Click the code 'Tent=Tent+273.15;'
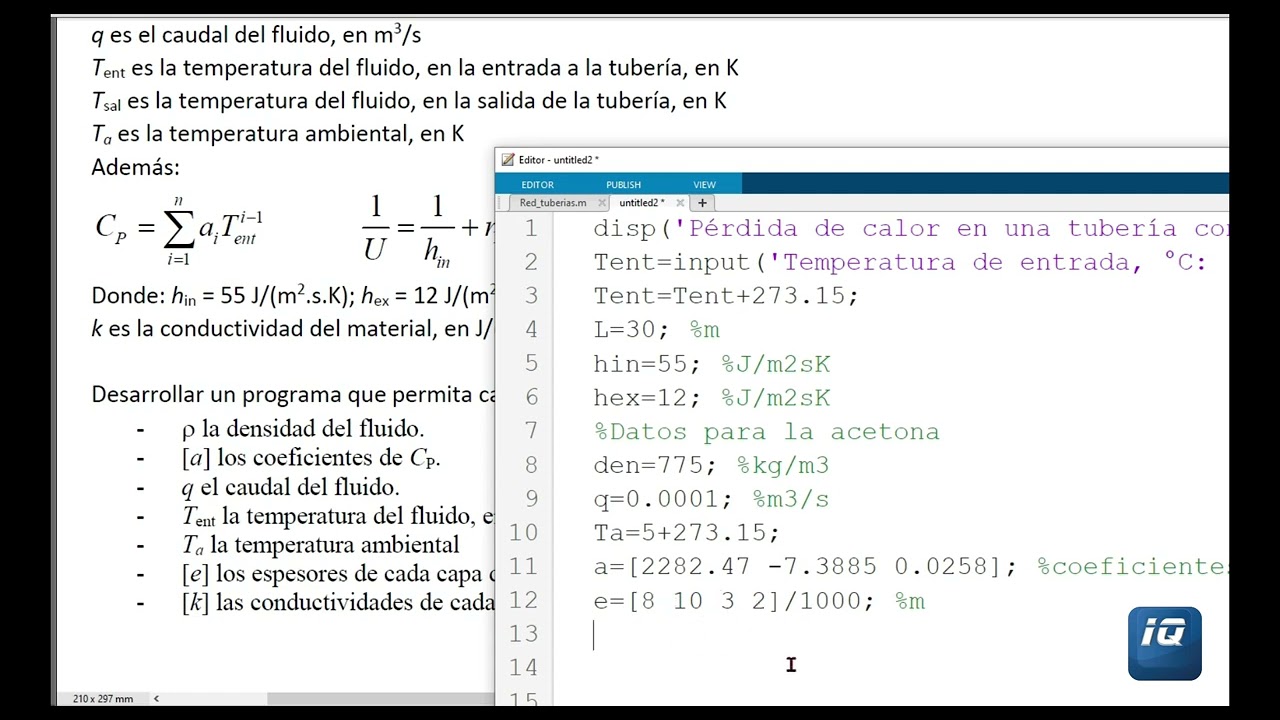 [726, 297]
